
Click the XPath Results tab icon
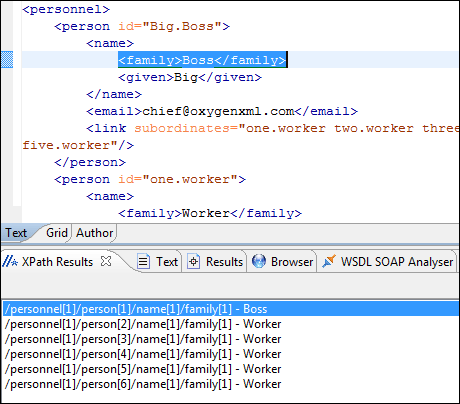pyautogui.click(x=10, y=262)
